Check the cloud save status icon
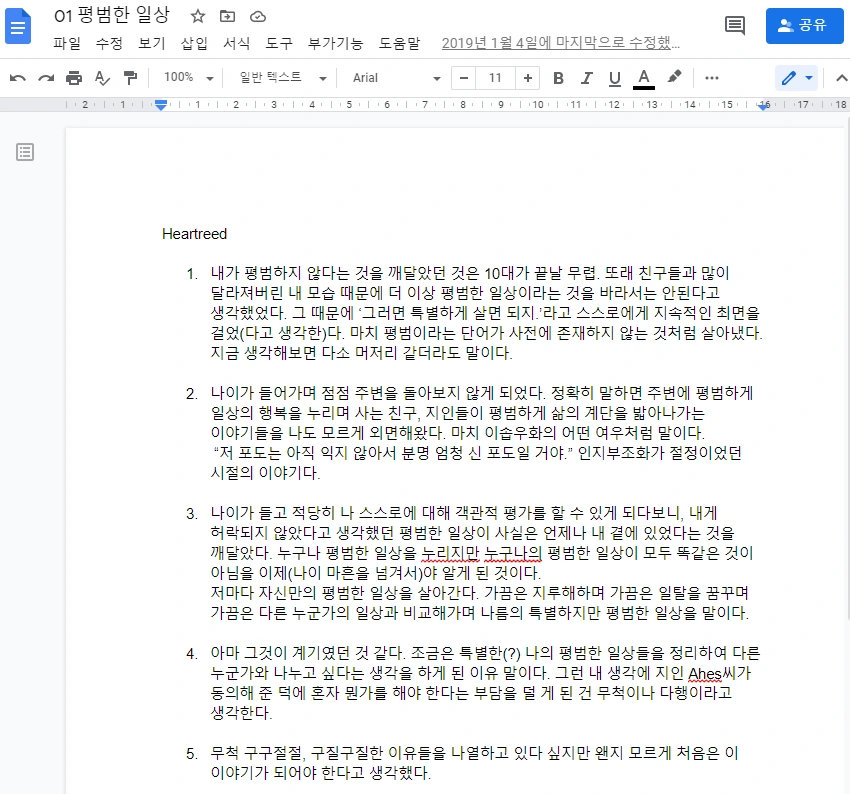The width and height of the screenshot is (850, 794). click(258, 17)
